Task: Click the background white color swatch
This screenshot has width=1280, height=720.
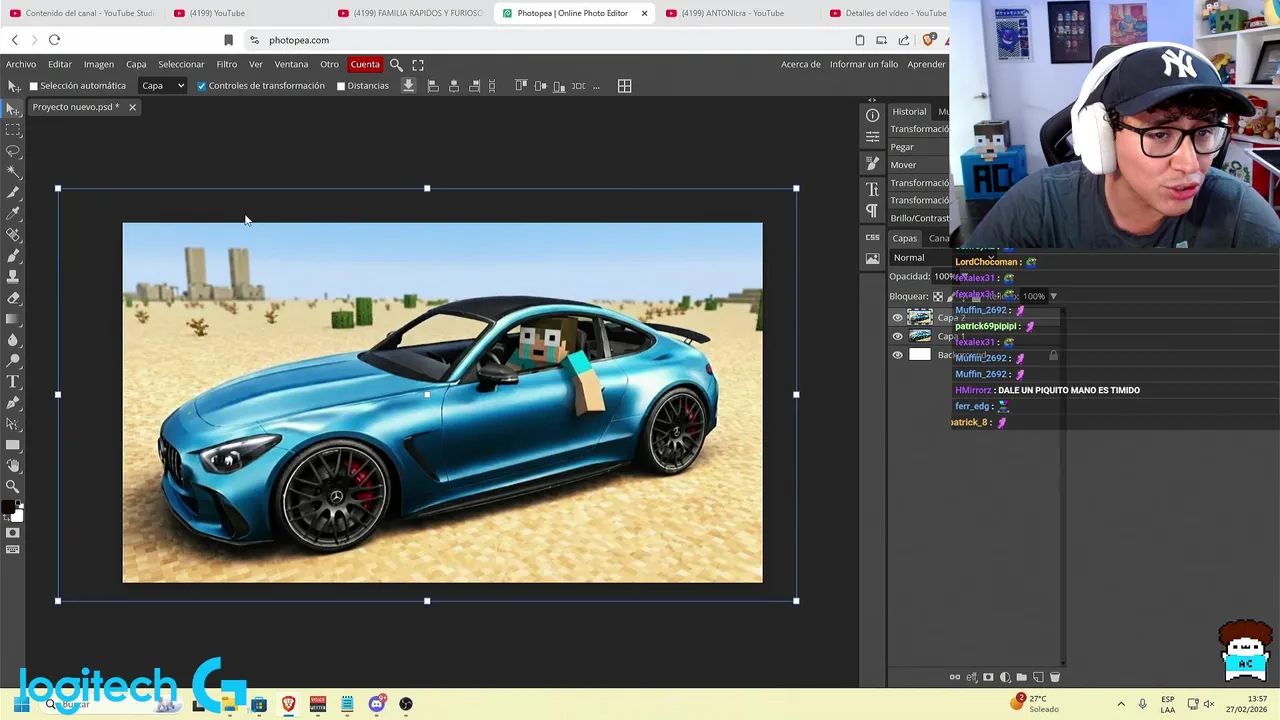Action: point(17,516)
